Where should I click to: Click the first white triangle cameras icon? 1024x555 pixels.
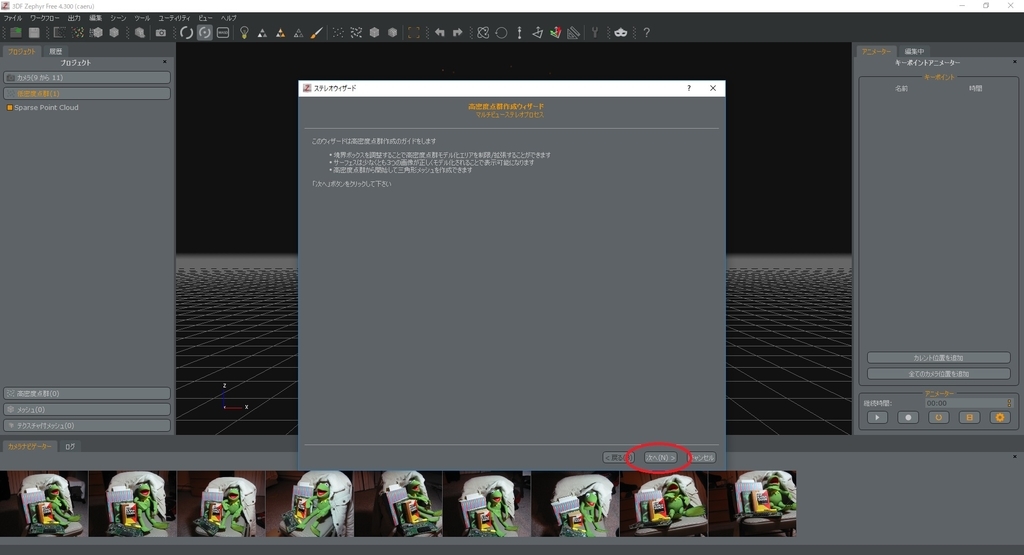[262, 33]
